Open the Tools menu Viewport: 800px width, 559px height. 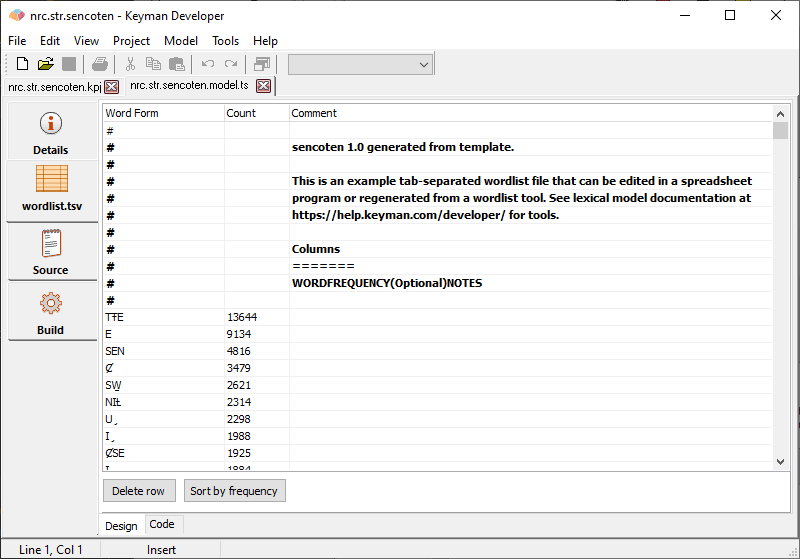pos(226,41)
